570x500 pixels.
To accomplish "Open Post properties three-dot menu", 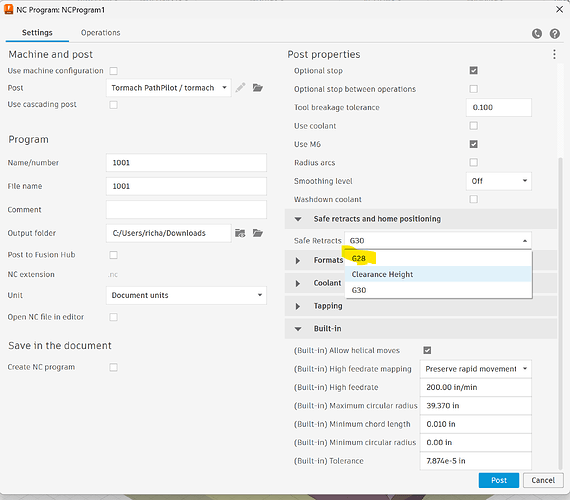I will tap(554, 55).
